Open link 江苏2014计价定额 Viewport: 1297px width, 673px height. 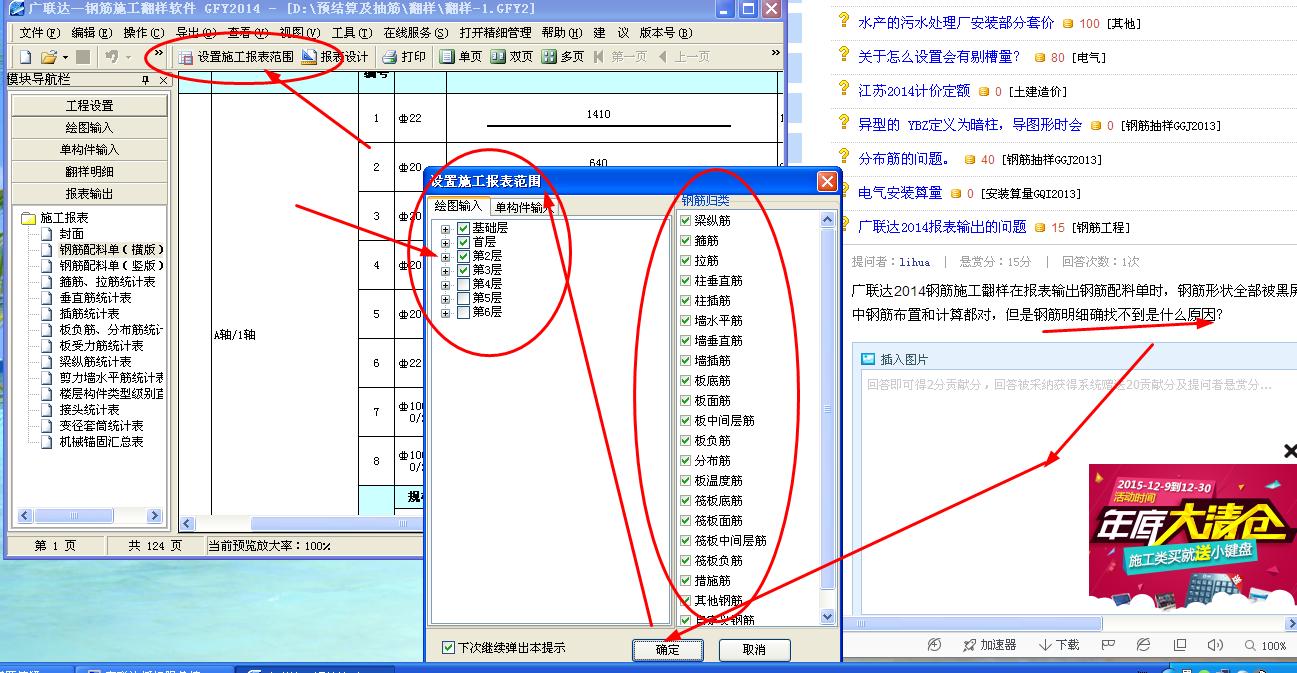914,90
